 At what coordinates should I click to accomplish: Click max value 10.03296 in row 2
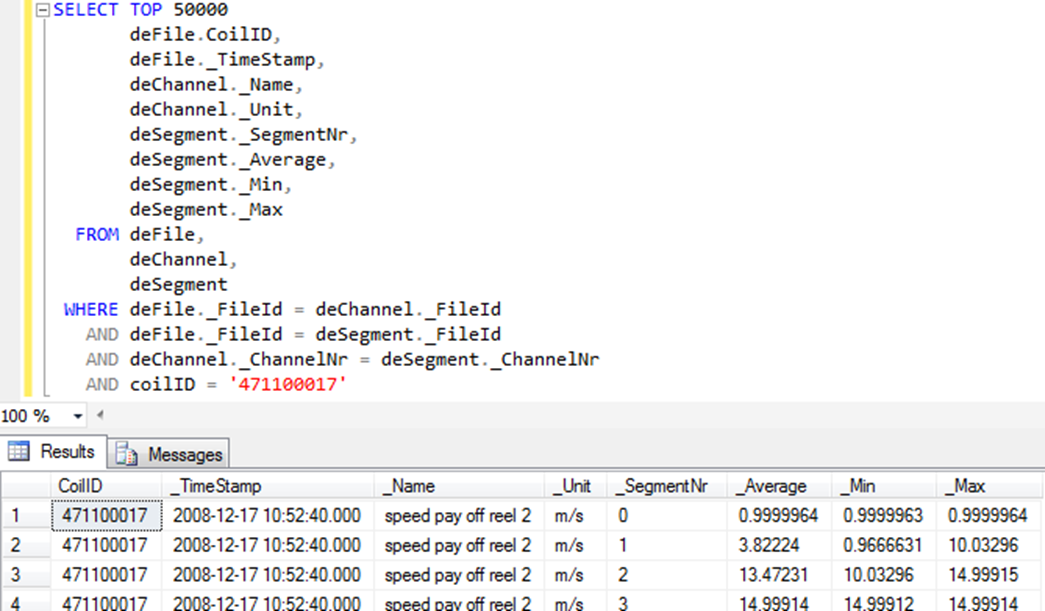(x=989, y=545)
